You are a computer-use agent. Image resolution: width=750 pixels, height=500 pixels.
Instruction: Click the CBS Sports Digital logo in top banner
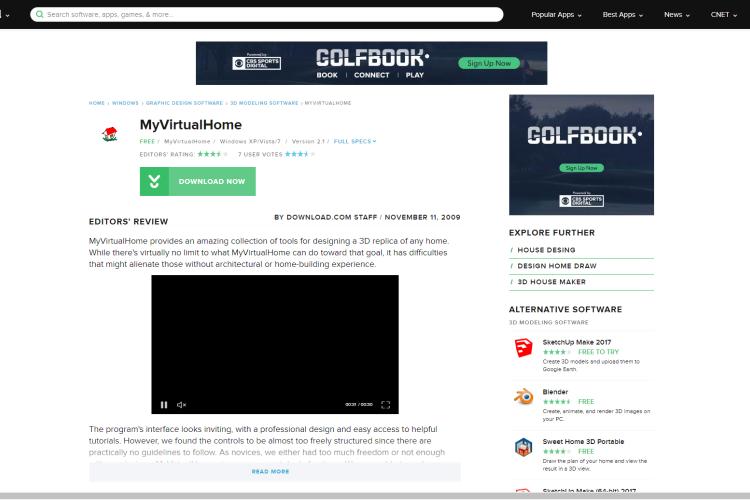[x=256, y=63]
